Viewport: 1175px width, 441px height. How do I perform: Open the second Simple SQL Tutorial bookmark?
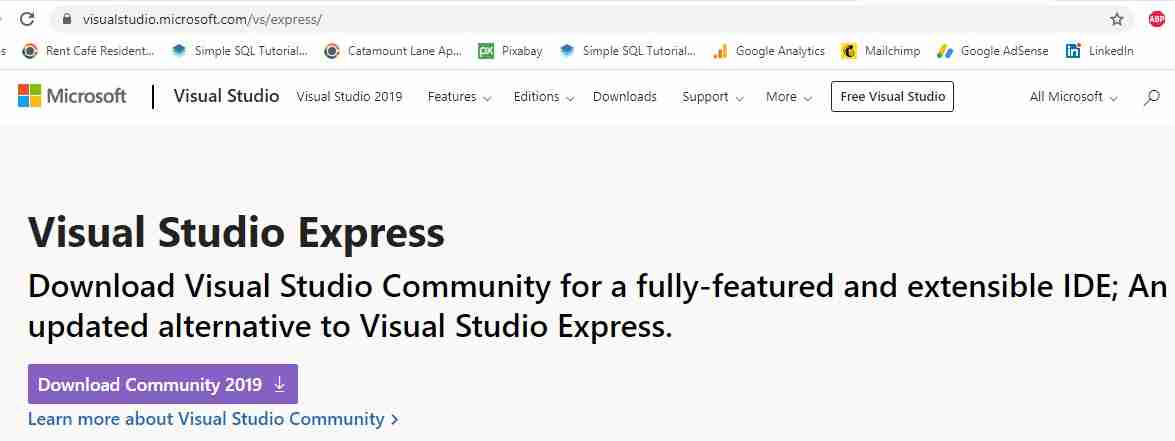(627, 51)
